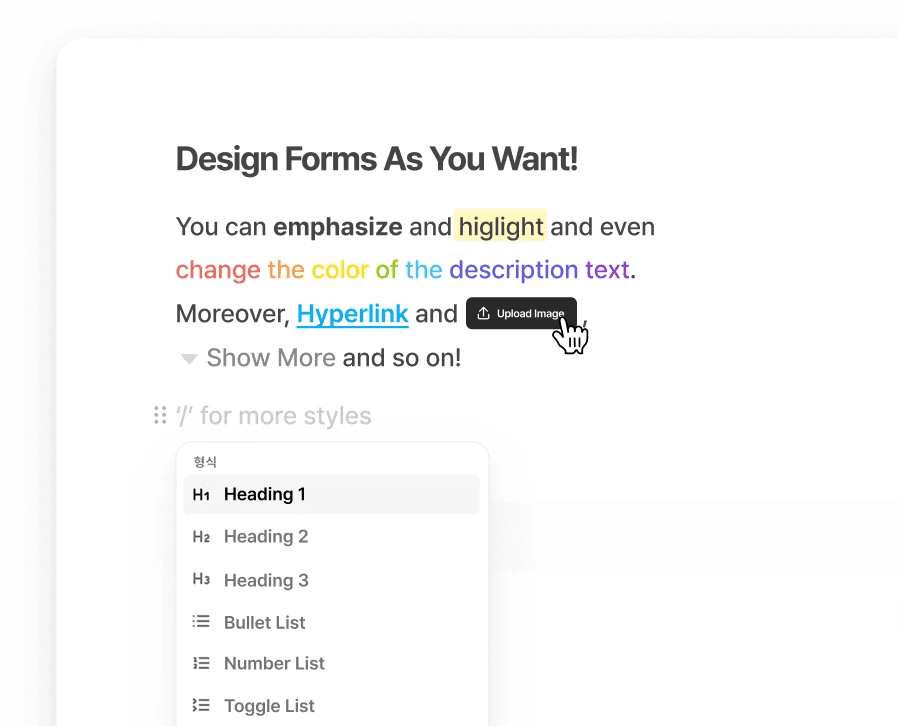Click the Show More toggle text

(x=271, y=358)
